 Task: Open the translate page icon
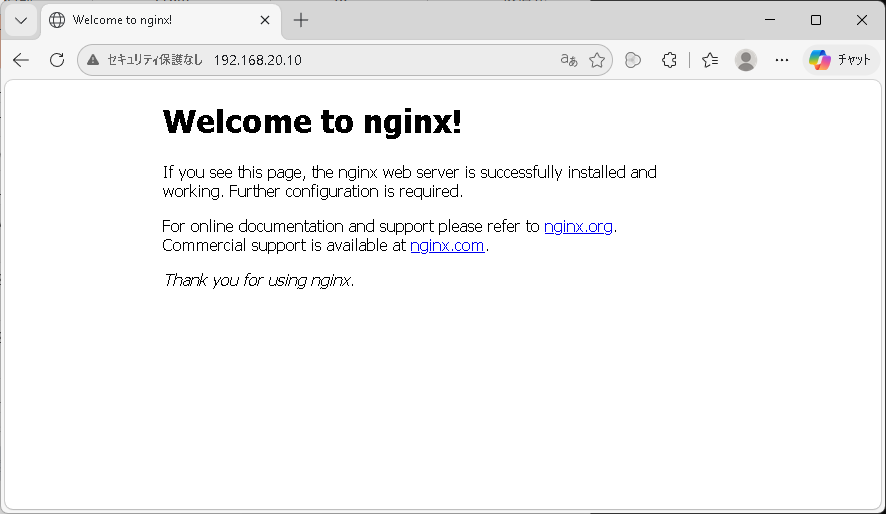click(x=569, y=60)
